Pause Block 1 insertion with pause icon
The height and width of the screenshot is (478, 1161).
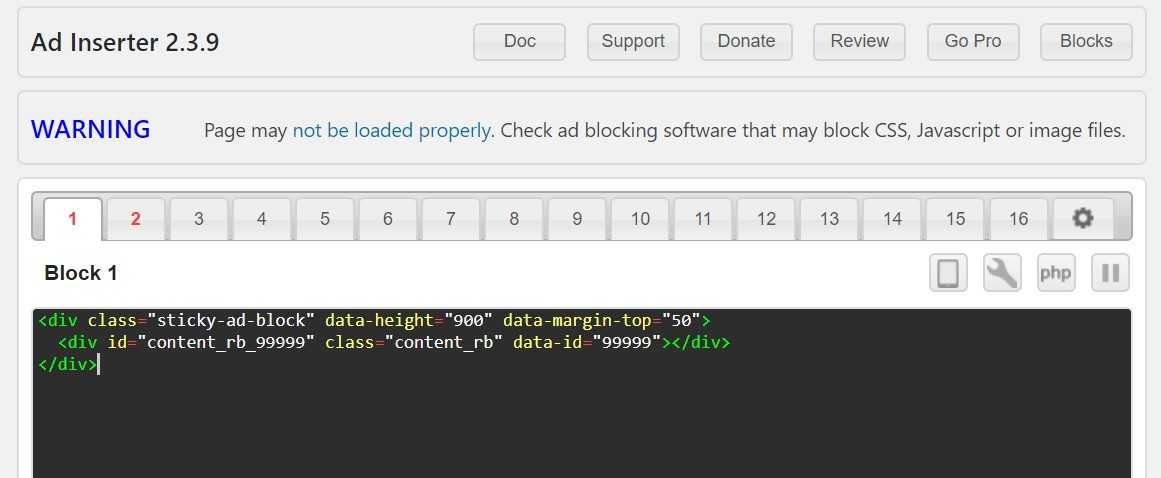point(1110,273)
